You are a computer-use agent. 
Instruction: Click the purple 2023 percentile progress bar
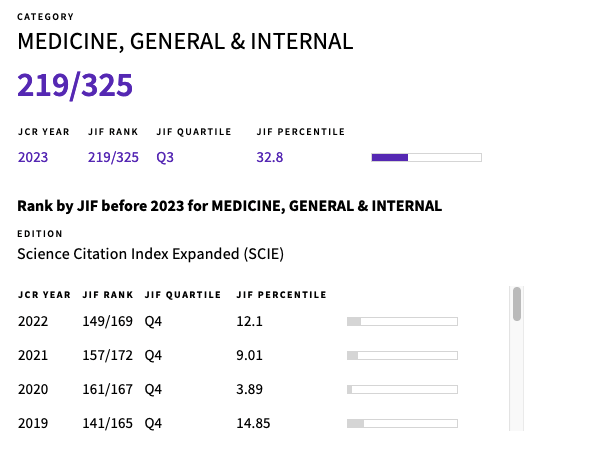pyautogui.click(x=426, y=157)
